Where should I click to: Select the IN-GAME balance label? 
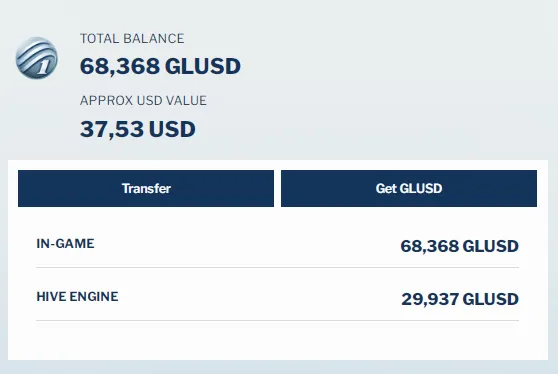(65, 243)
